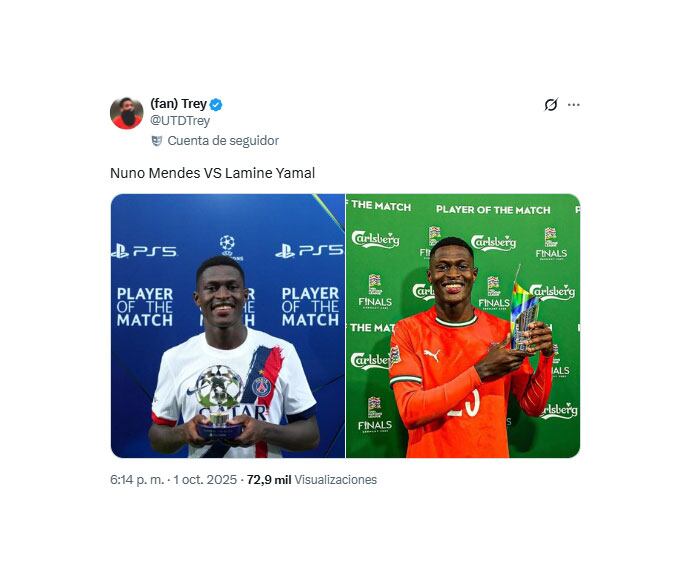Click the PSG crest on the shirt
Image resolution: width=686 pixels, height=574 pixels.
click(262, 387)
